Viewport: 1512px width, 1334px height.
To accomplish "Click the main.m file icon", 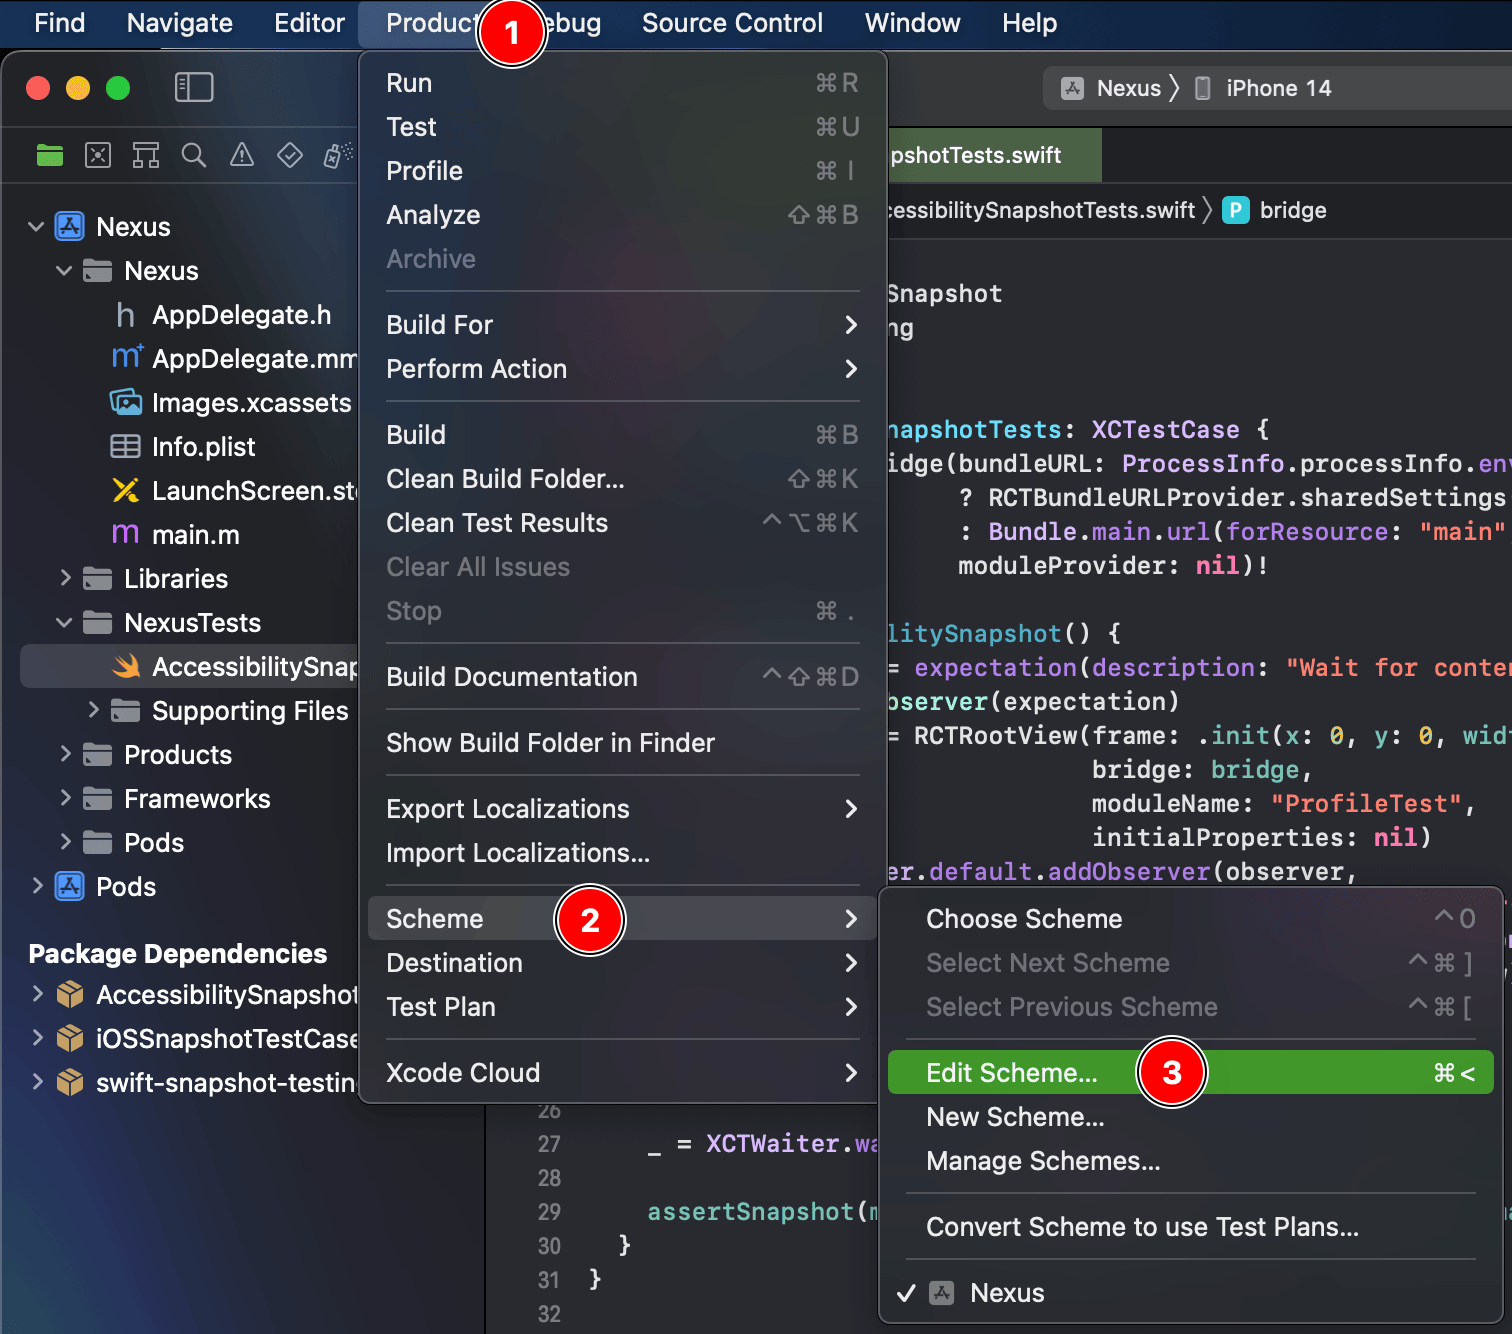I will [x=126, y=535].
